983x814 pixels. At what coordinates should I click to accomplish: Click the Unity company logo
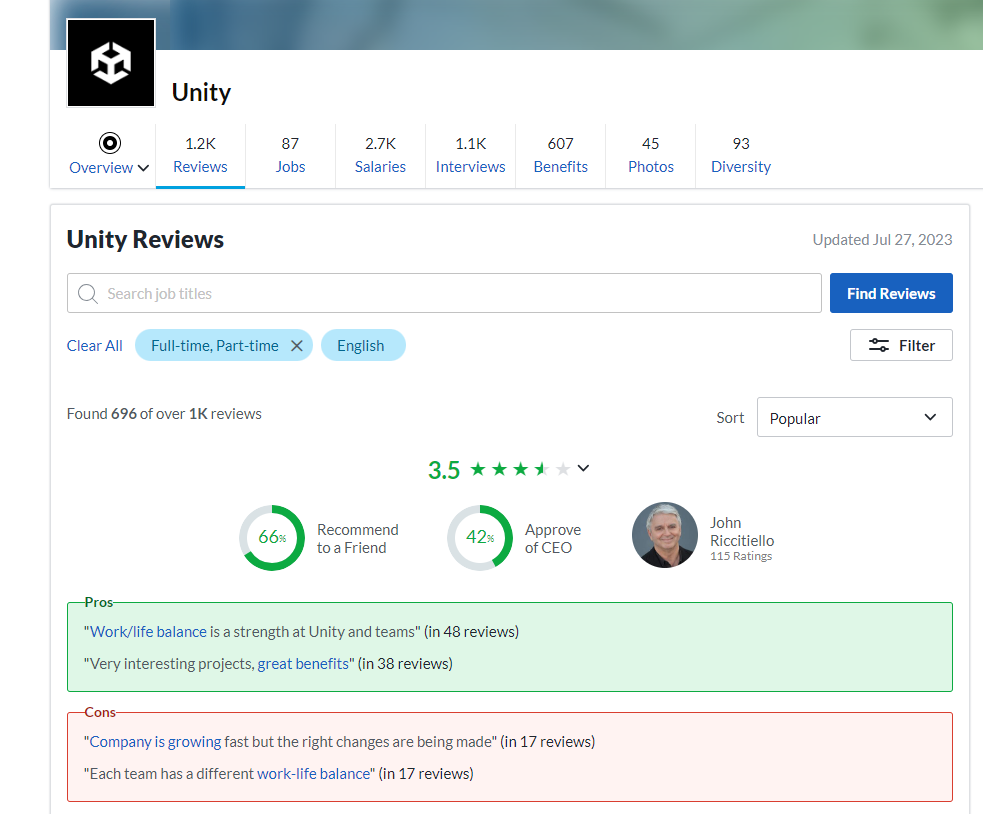pyautogui.click(x=111, y=63)
